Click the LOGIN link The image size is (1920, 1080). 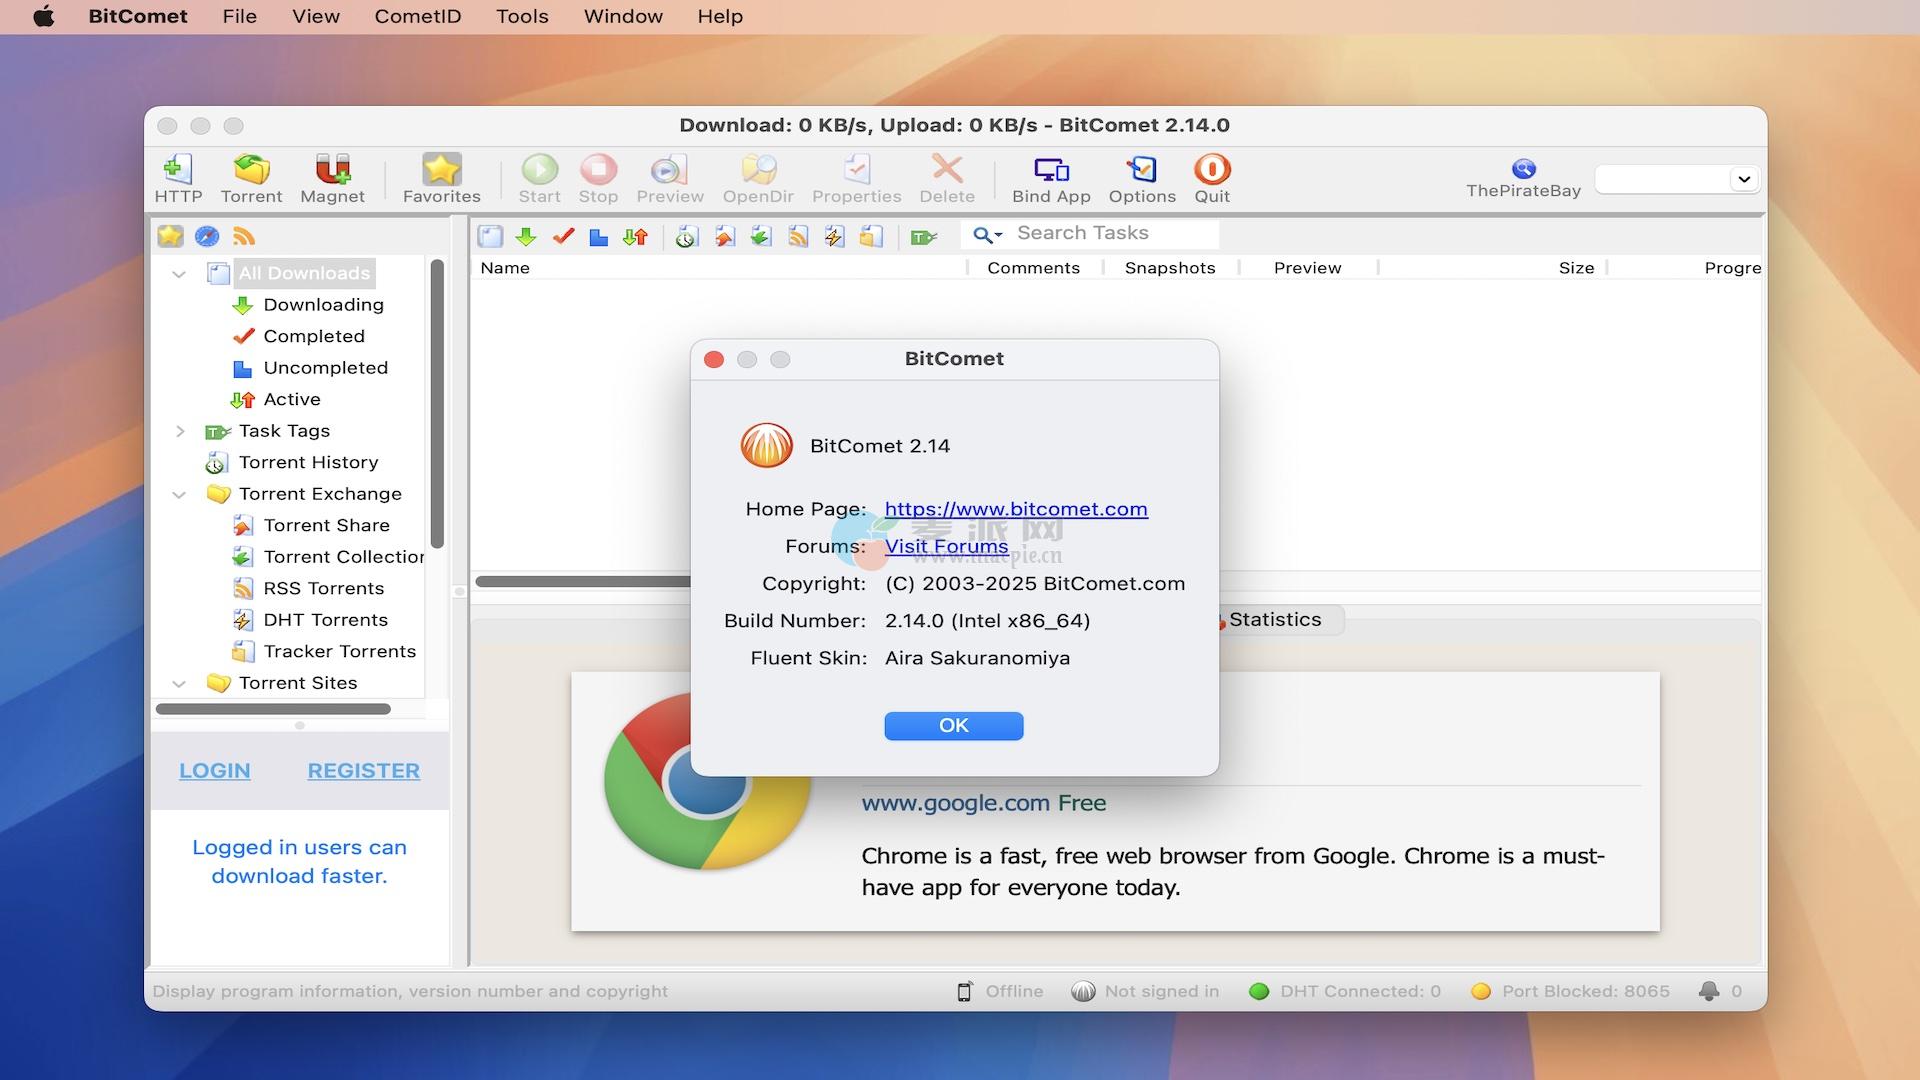click(x=215, y=771)
